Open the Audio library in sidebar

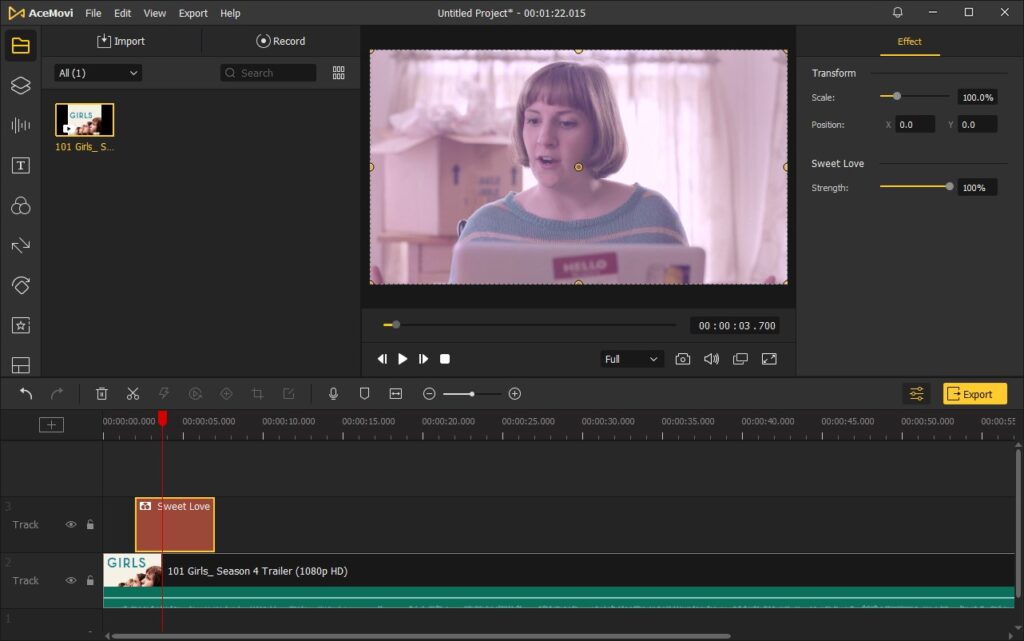point(20,125)
